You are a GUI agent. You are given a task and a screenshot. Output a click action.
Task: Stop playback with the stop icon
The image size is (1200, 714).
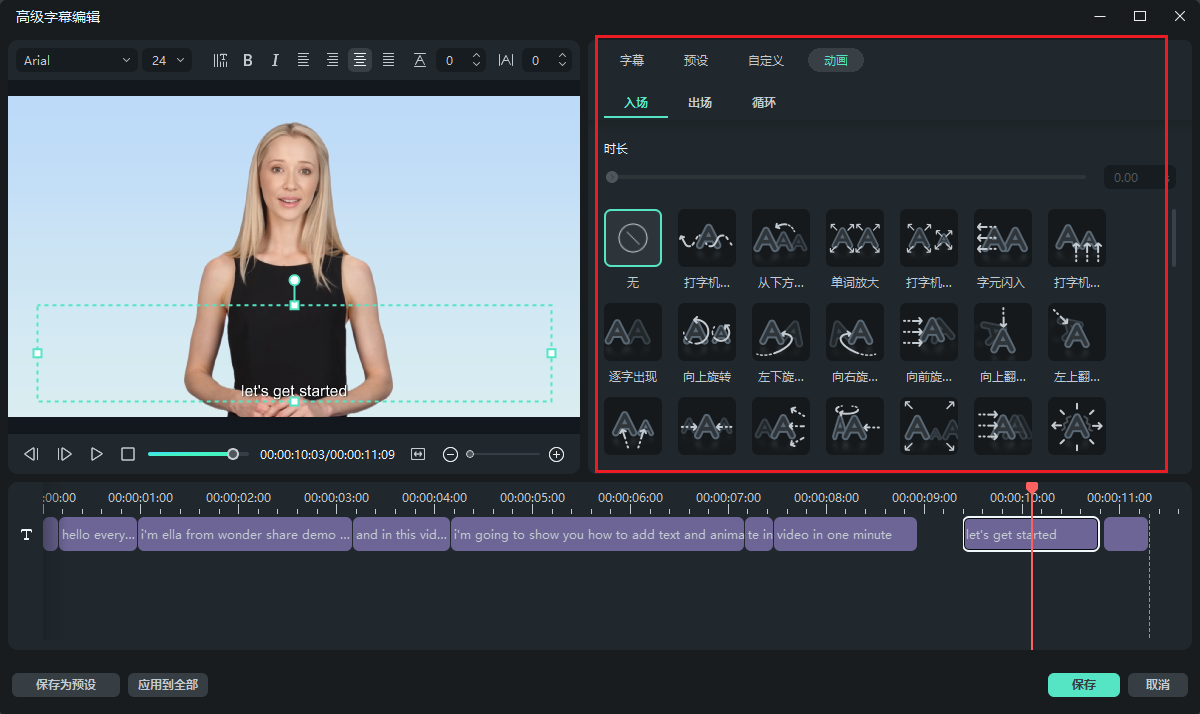tap(128, 454)
